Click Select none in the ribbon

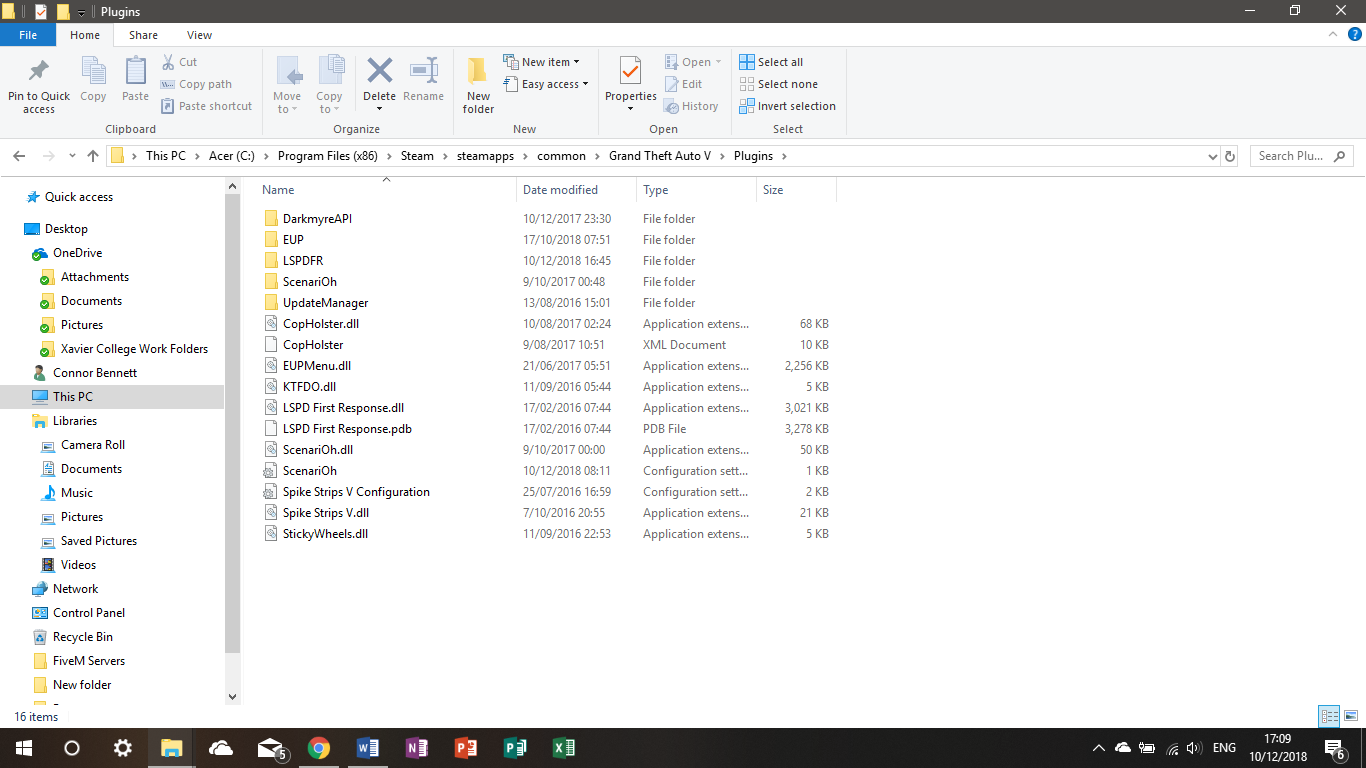(x=778, y=84)
